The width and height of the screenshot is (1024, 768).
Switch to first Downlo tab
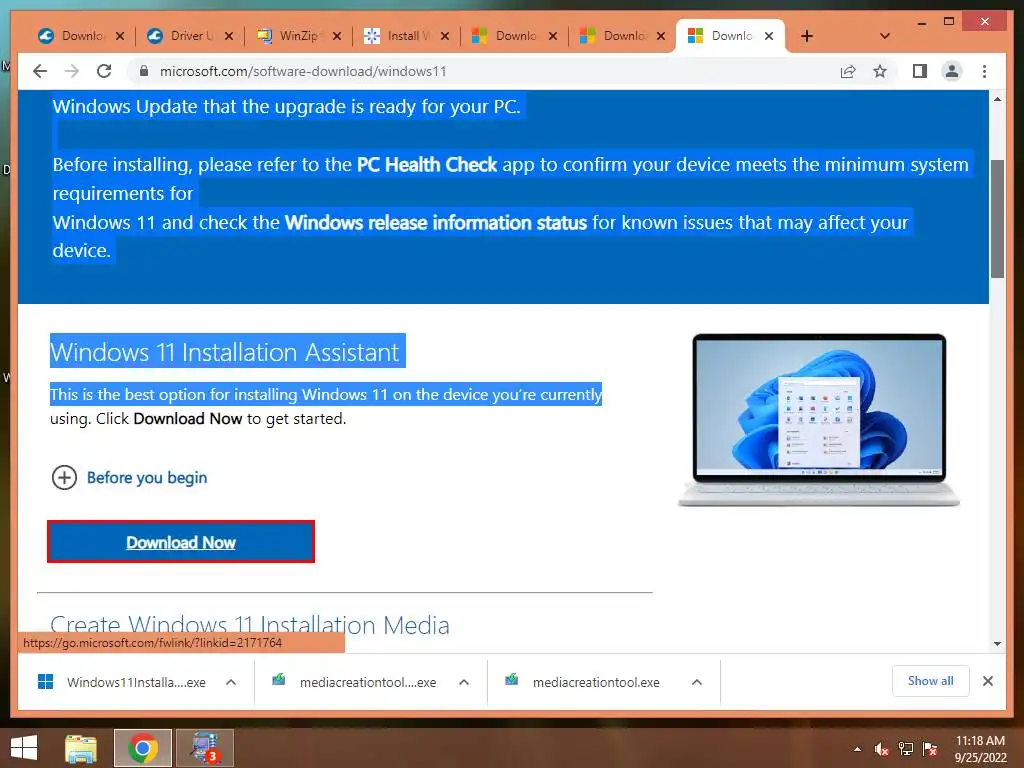71,36
